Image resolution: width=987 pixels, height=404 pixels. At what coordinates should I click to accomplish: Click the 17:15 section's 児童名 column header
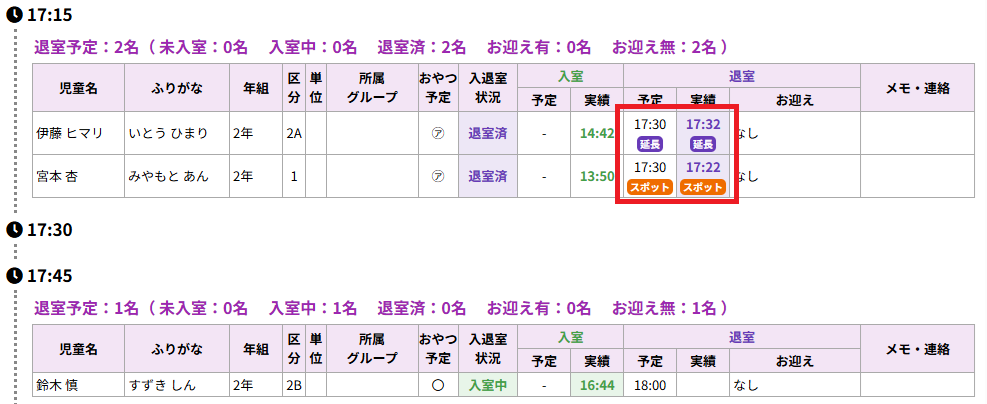click(x=78, y=88)
